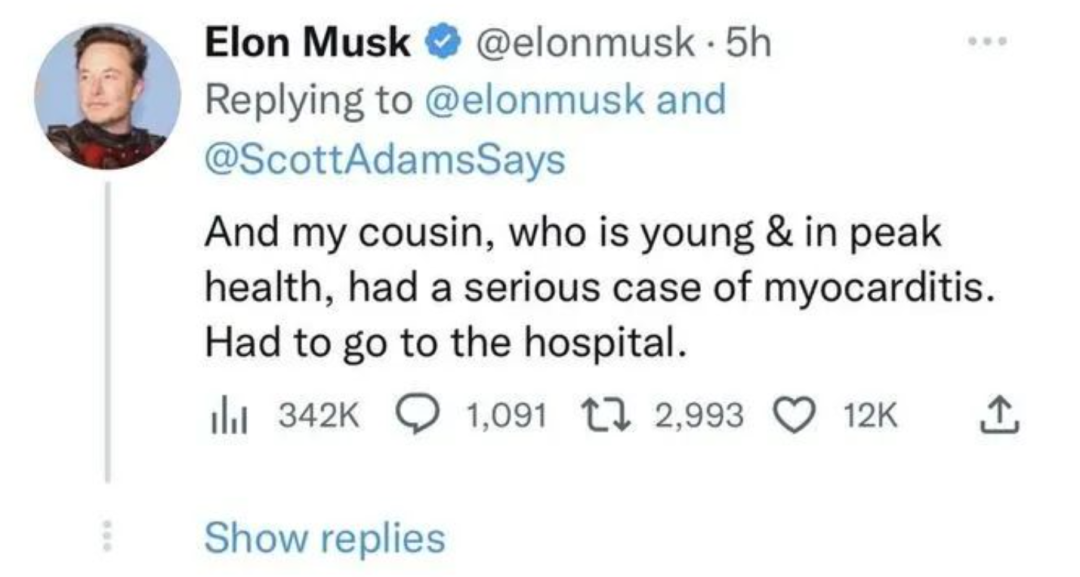Open Elon Musk's profile picture
Screen dimensions: 1080x577
[x=107, y=96]
